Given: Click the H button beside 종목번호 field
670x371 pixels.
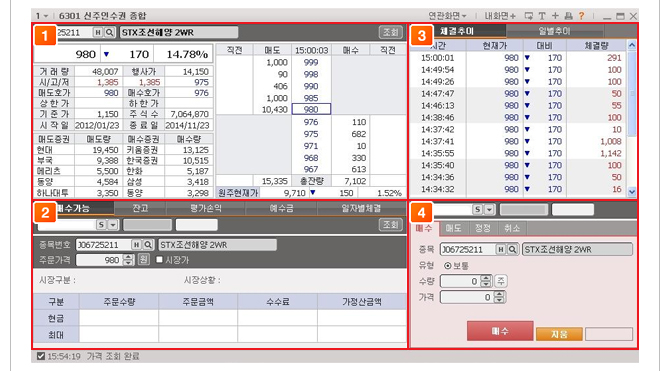Looking at the screenshot, I should [x=136, y=244].
